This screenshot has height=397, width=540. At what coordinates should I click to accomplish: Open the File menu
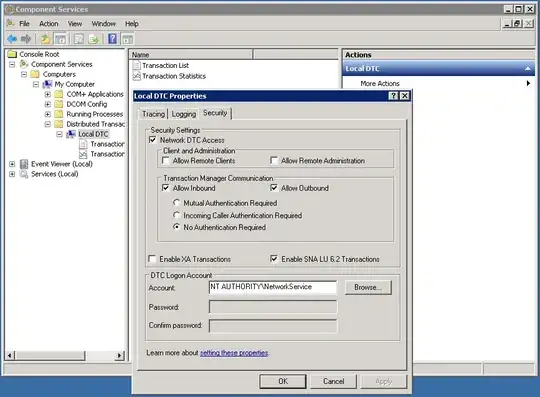(24, 24)
